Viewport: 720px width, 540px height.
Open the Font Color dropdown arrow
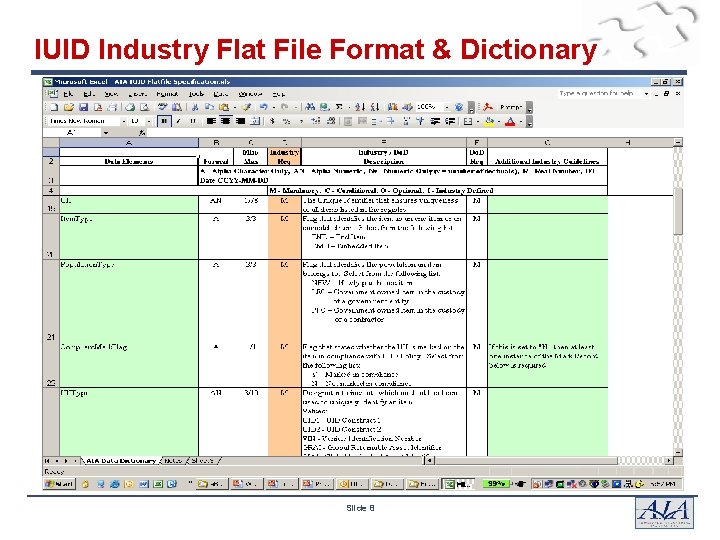click(520, 121)
